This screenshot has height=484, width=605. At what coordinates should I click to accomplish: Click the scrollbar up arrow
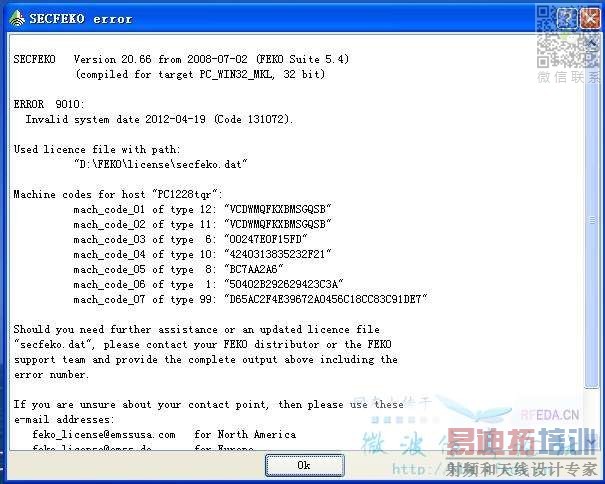pos(591,42)
